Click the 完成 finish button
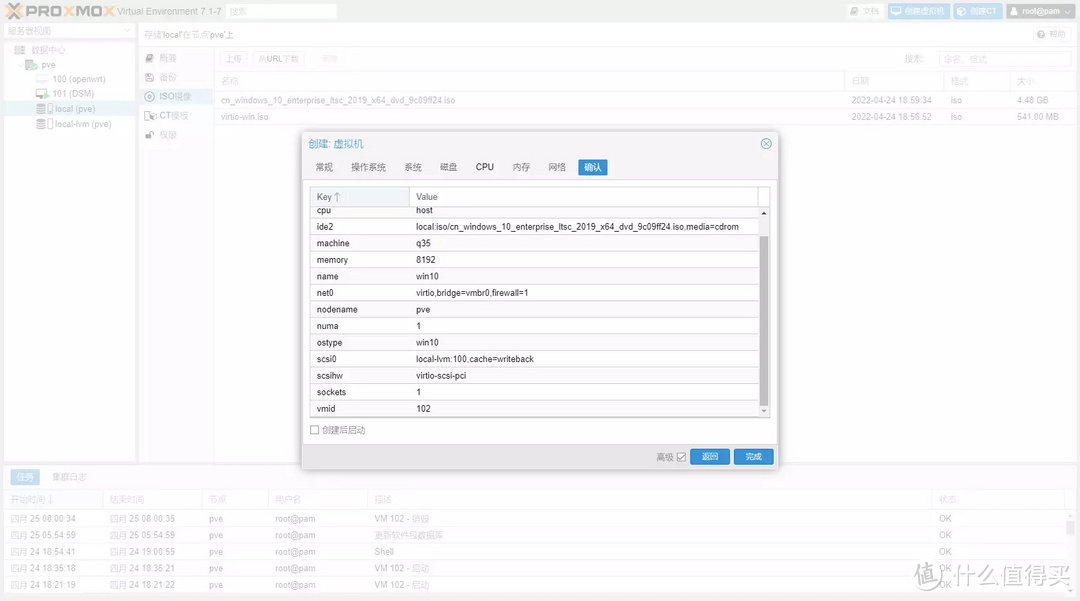1080x601 pixels. click(x=754, y=456)
